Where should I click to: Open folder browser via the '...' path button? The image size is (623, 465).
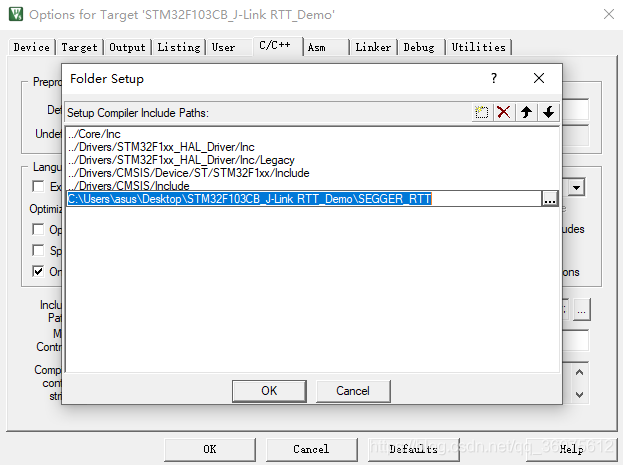[550, 199]
